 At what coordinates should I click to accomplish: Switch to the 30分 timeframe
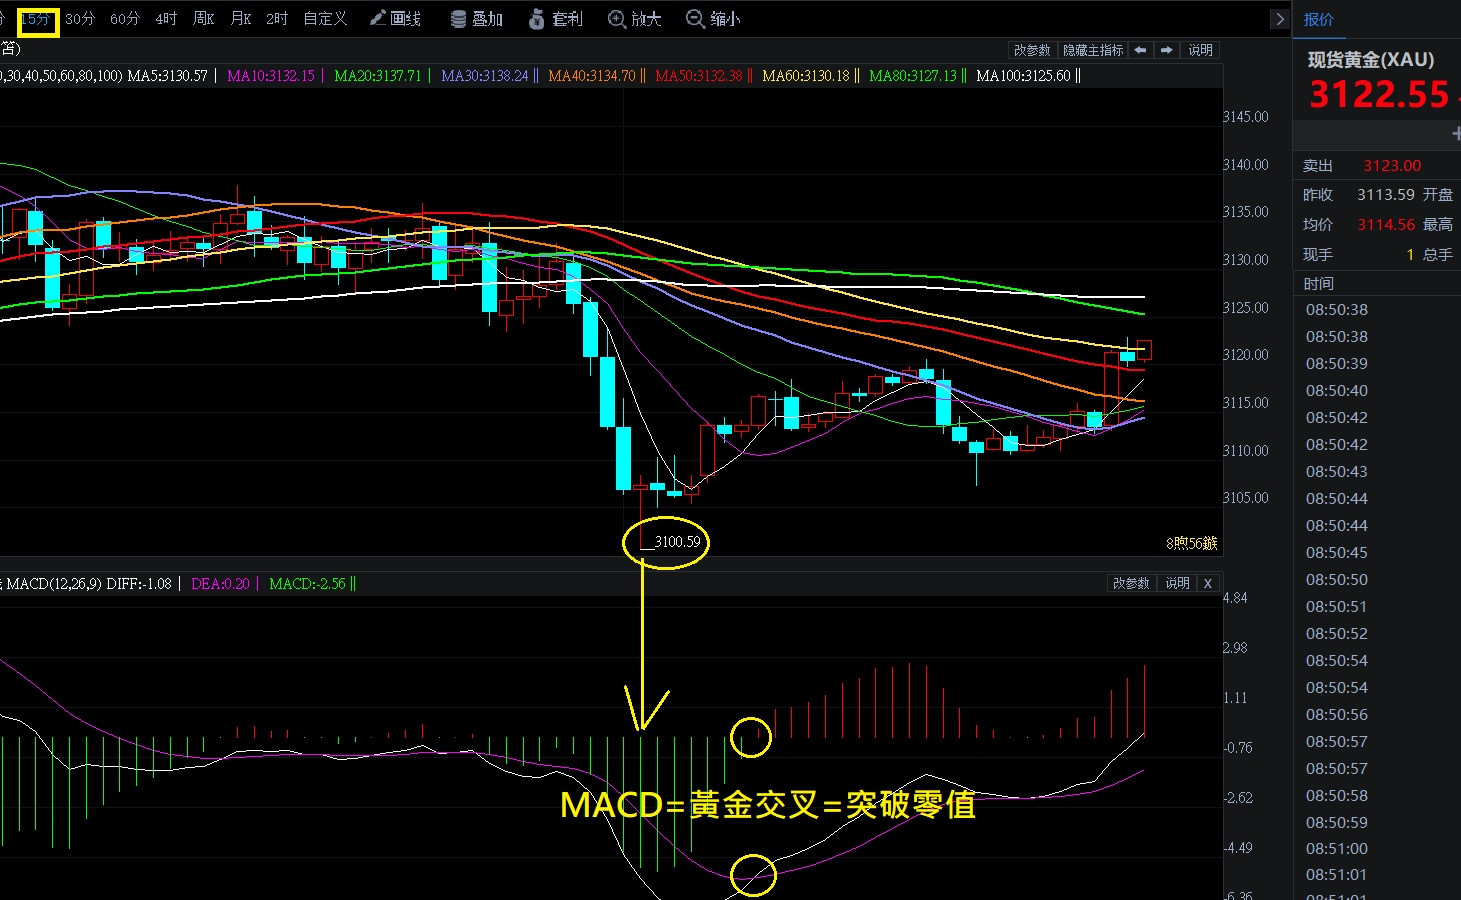coord(80,19)
